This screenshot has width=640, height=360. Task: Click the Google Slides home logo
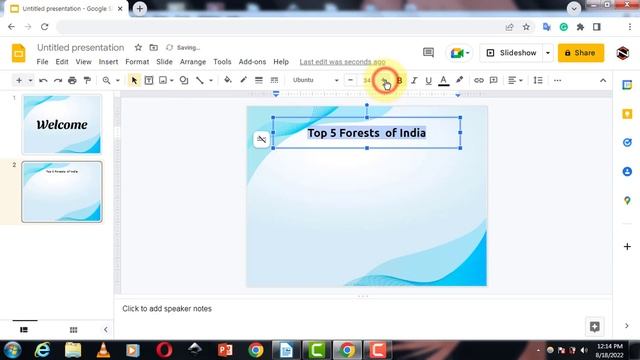[18, 53]
